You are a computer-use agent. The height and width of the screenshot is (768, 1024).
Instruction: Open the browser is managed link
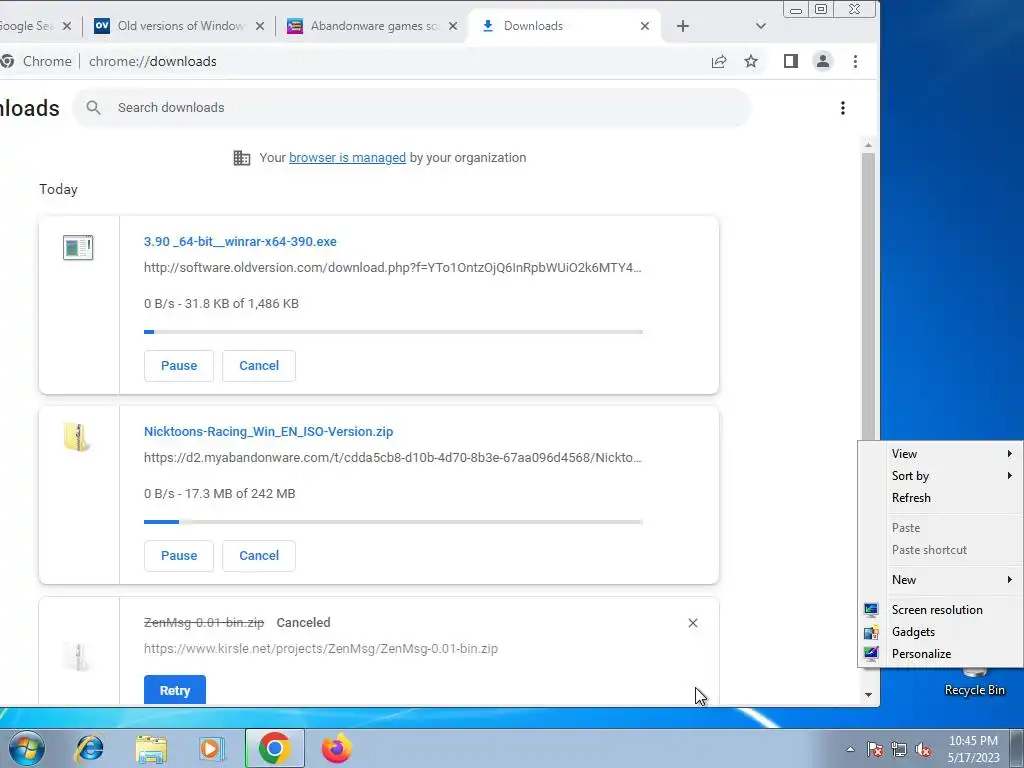tap(347, 158)
